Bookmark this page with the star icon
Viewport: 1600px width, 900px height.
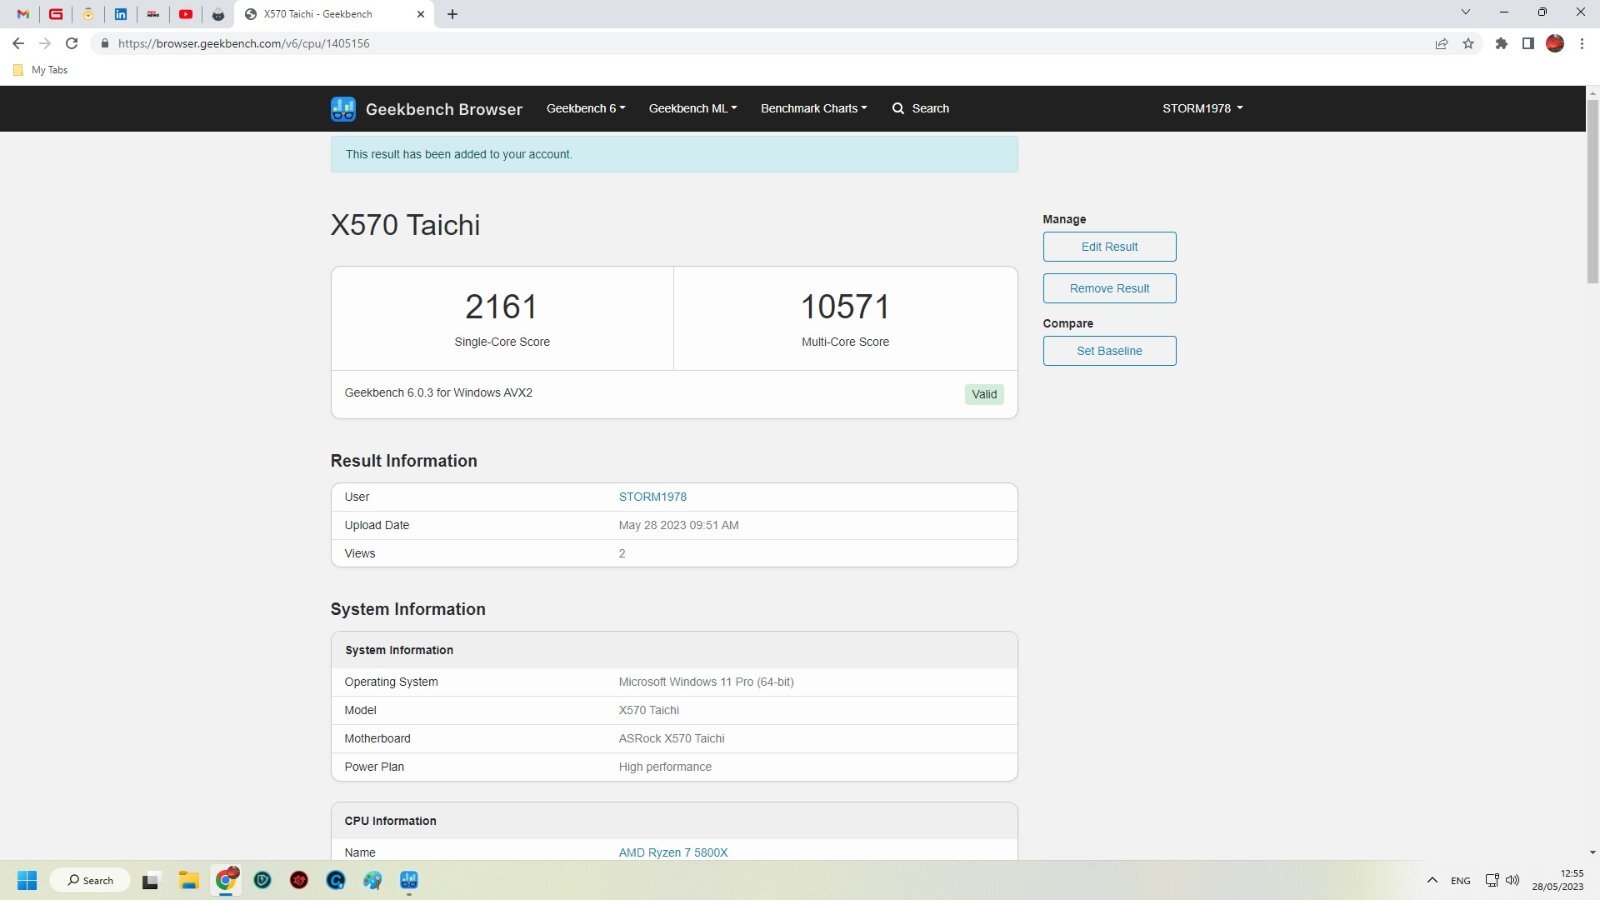[1468, 43]
